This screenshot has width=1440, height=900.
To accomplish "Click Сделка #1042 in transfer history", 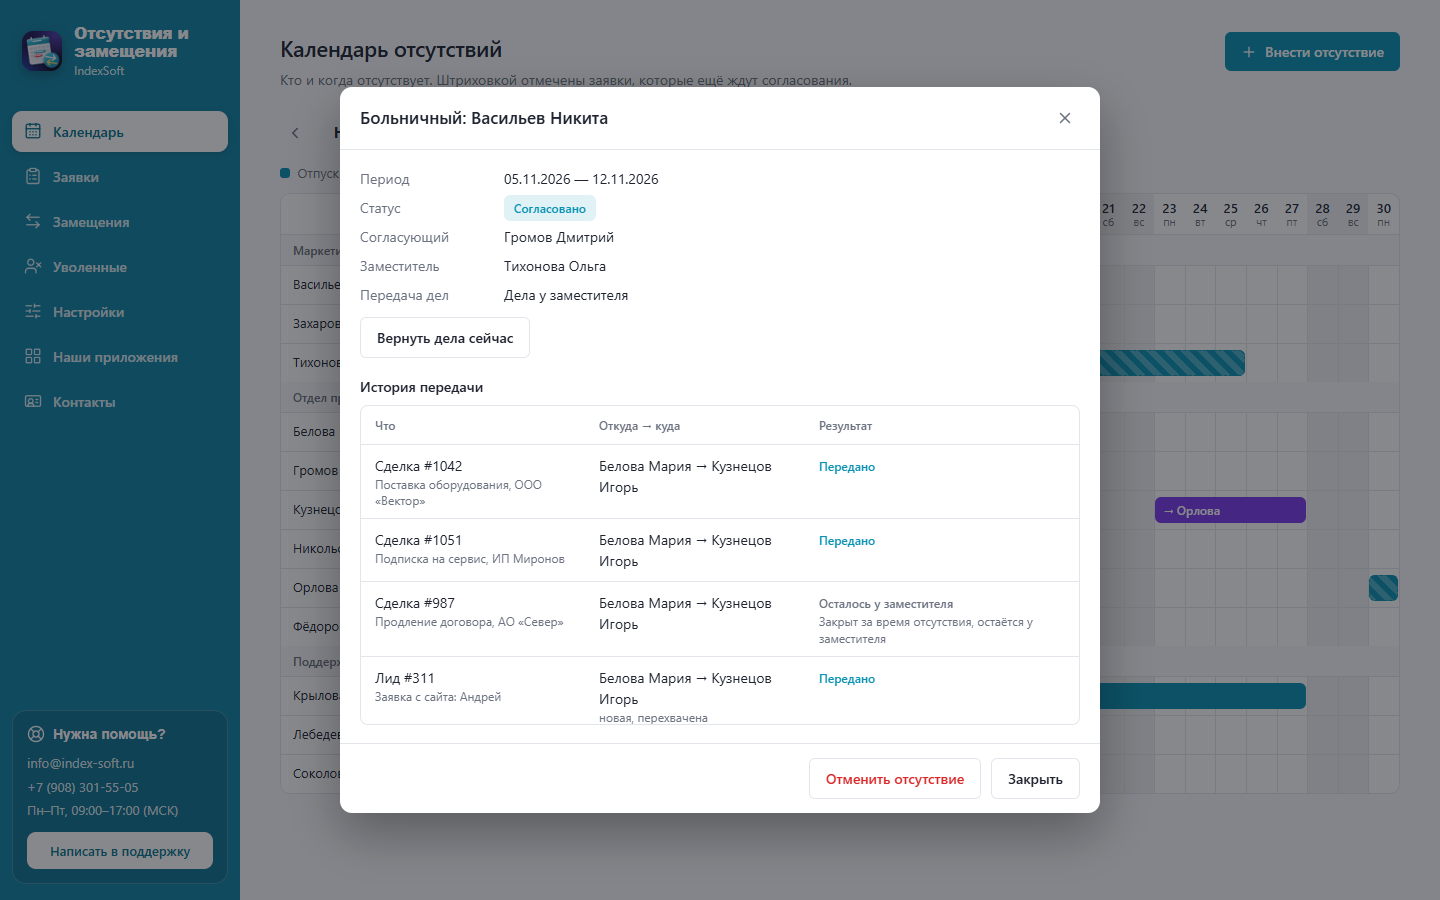I will pos(419,466).
